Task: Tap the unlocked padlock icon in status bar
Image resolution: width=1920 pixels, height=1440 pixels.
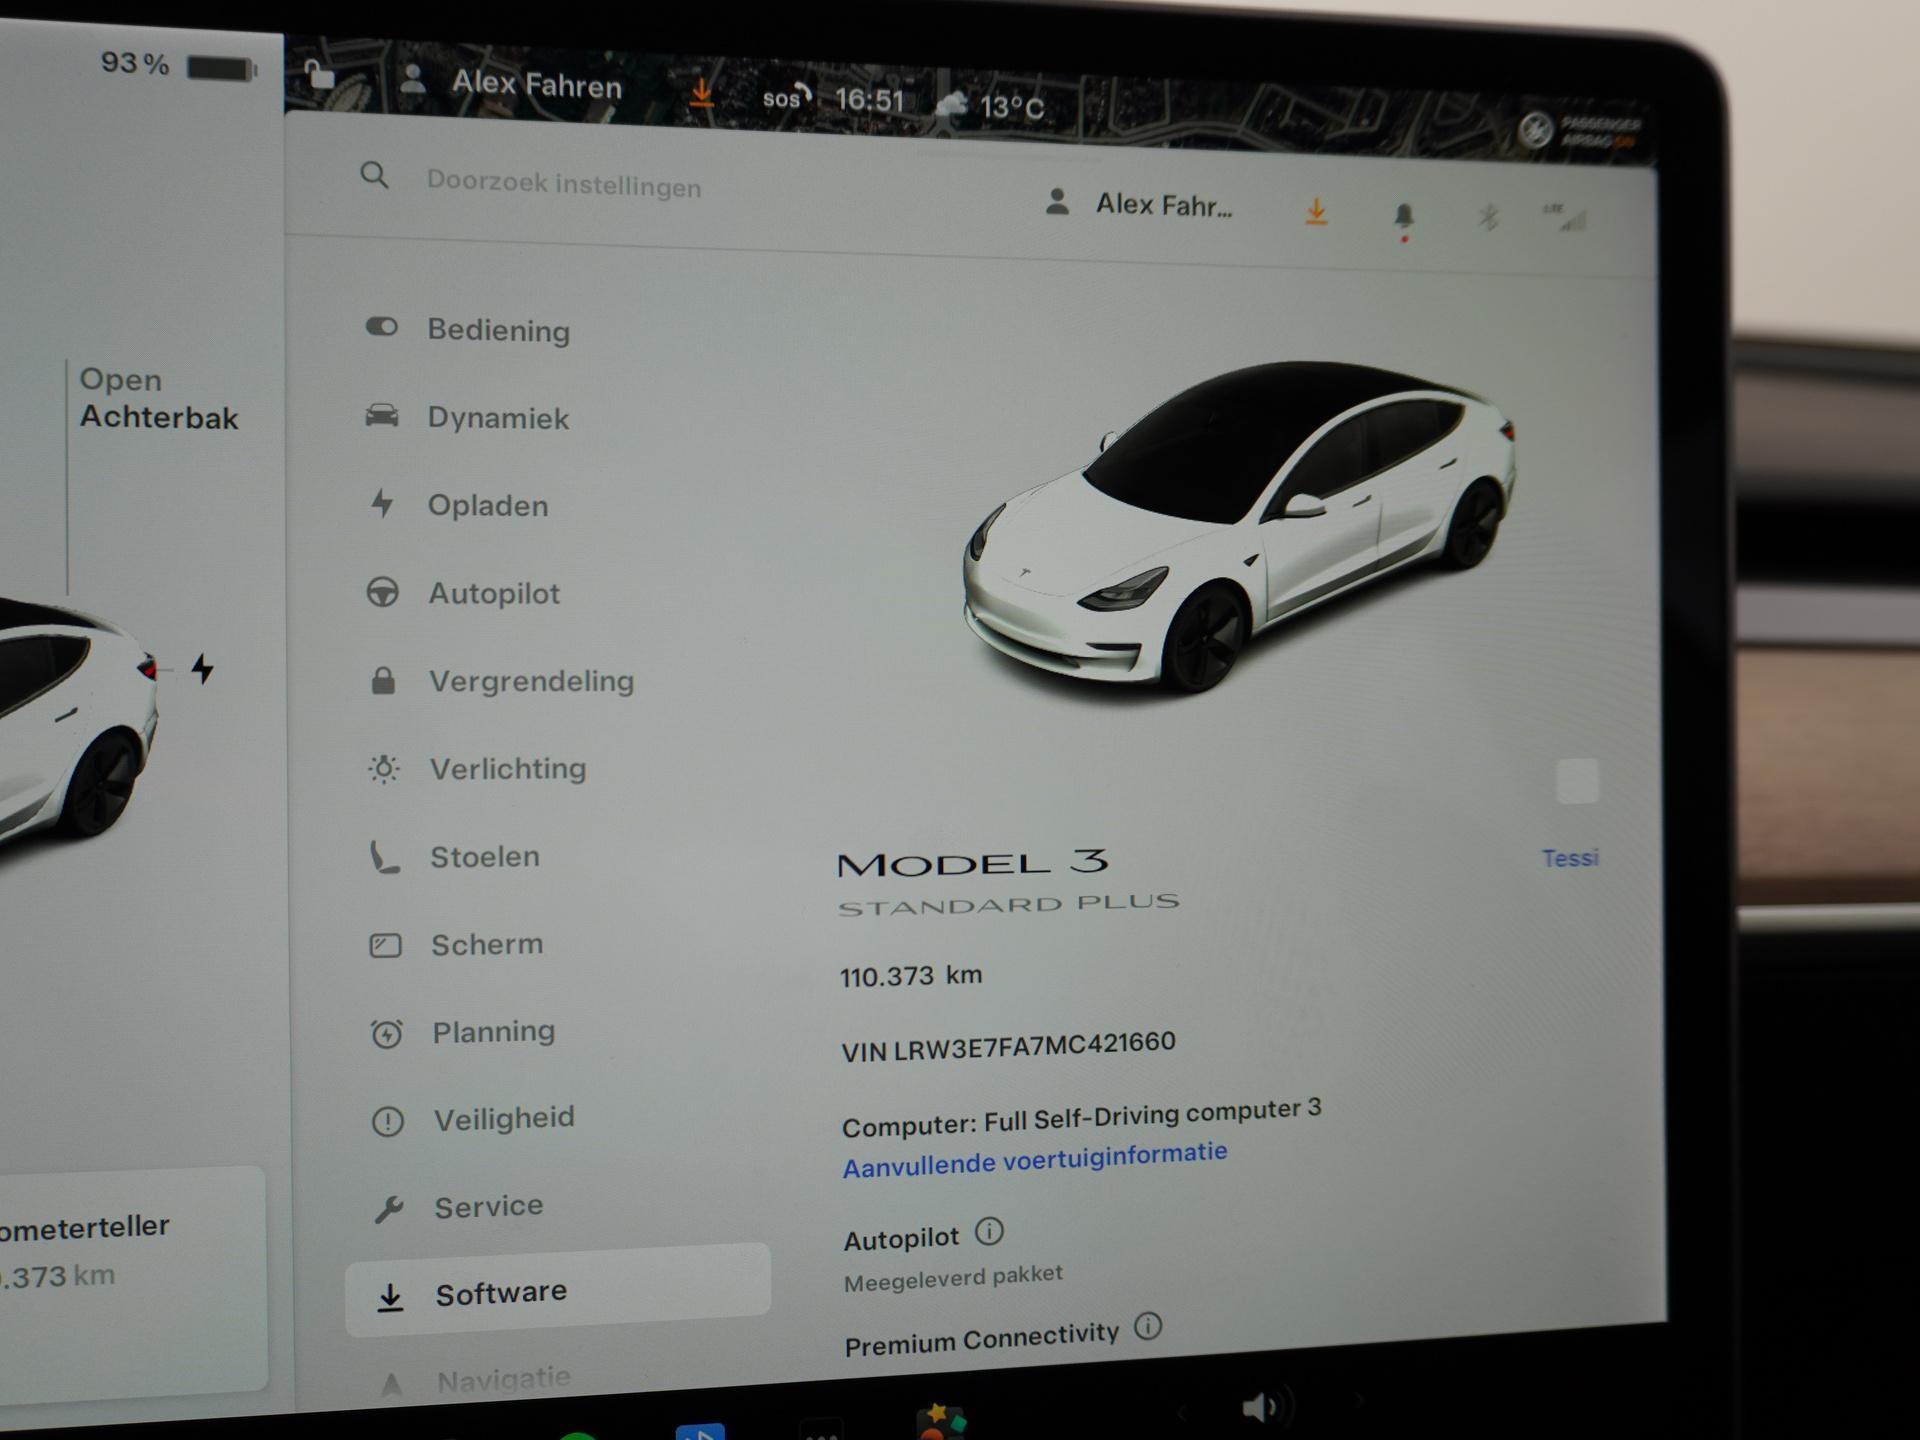Action: tap(319, 74)
